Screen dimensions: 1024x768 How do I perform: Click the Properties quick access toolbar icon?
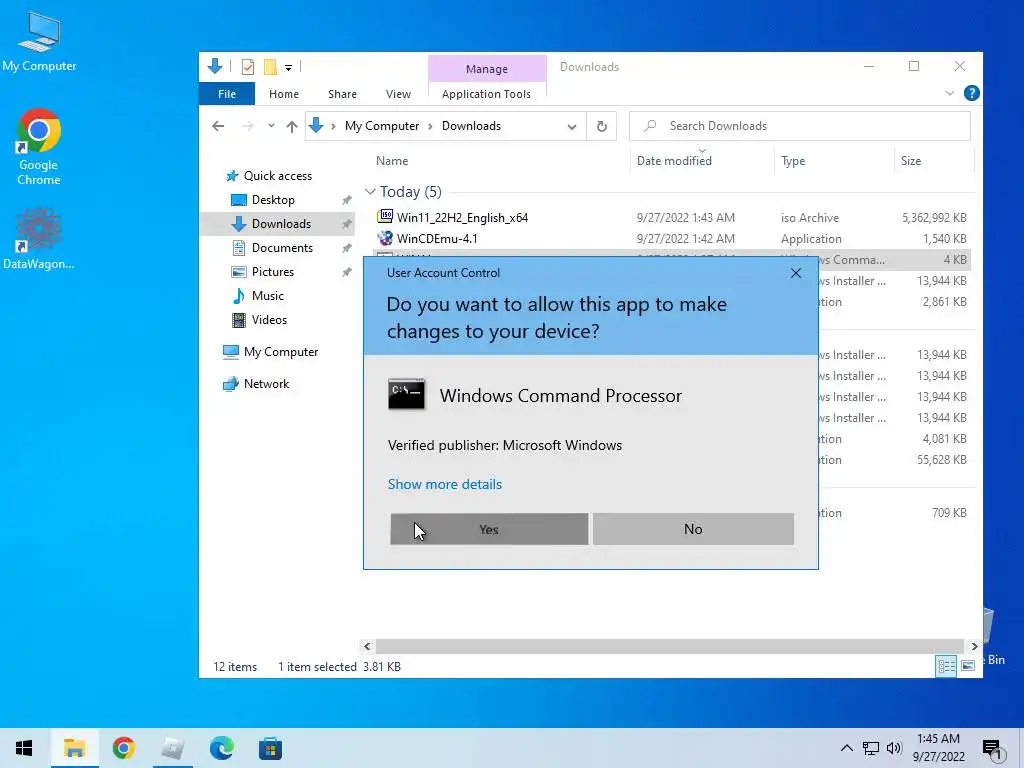coord(248,67)
